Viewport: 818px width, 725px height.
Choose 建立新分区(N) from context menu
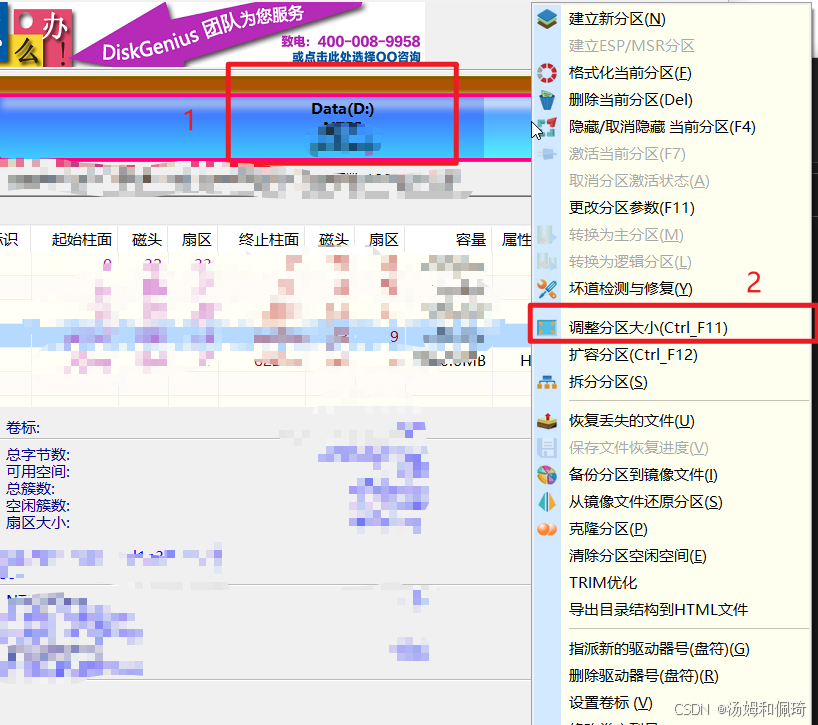click(617, 19)
